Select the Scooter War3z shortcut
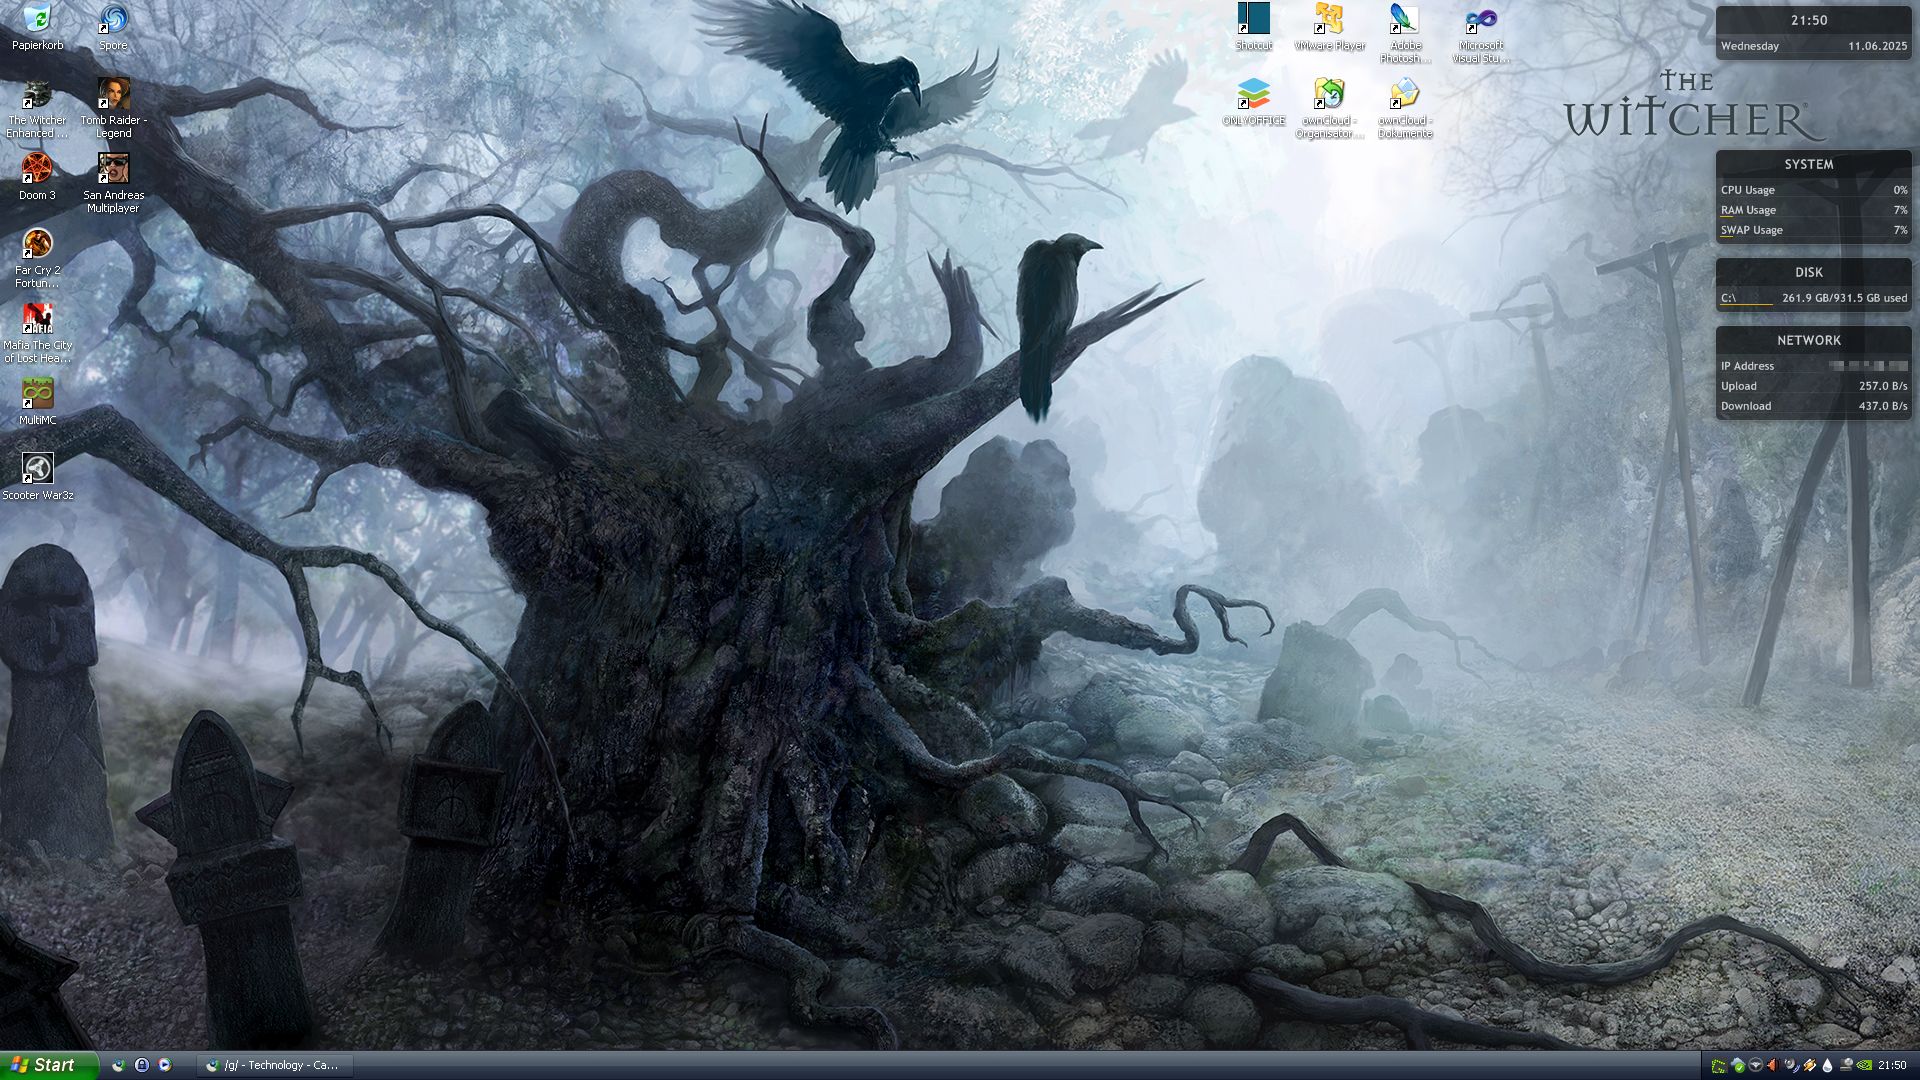This screenshot has height=1080, width=1920. [x=37, y=477]
